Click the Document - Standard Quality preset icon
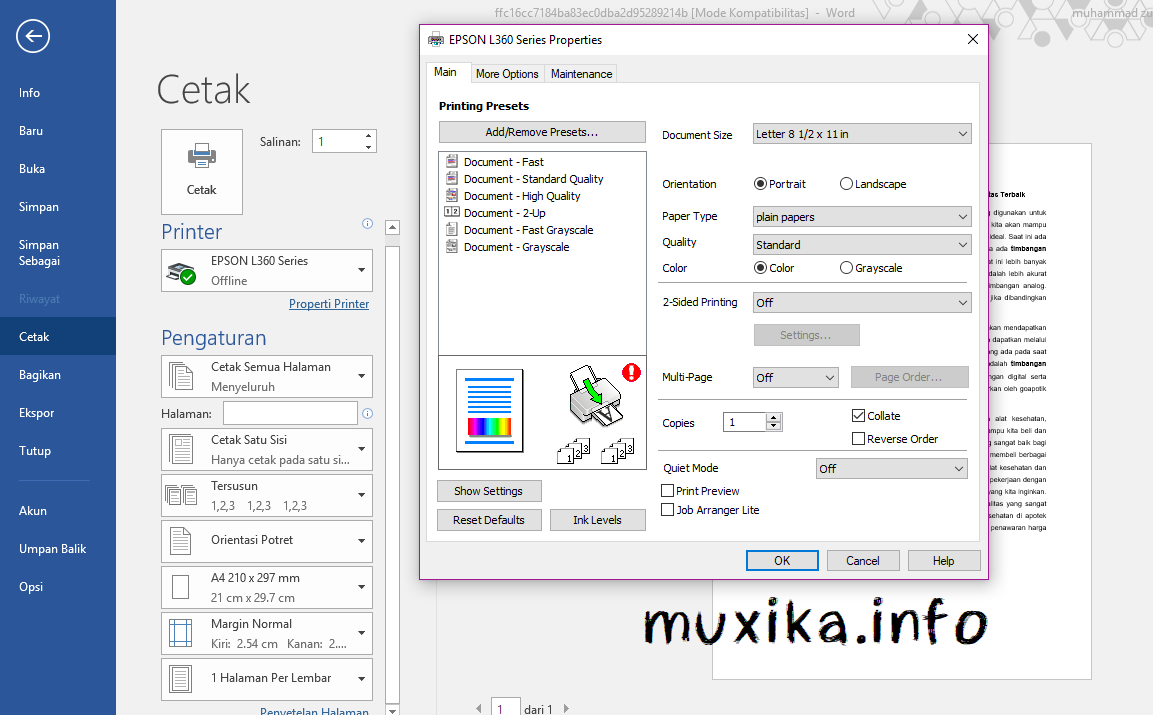 pos(452,178)
